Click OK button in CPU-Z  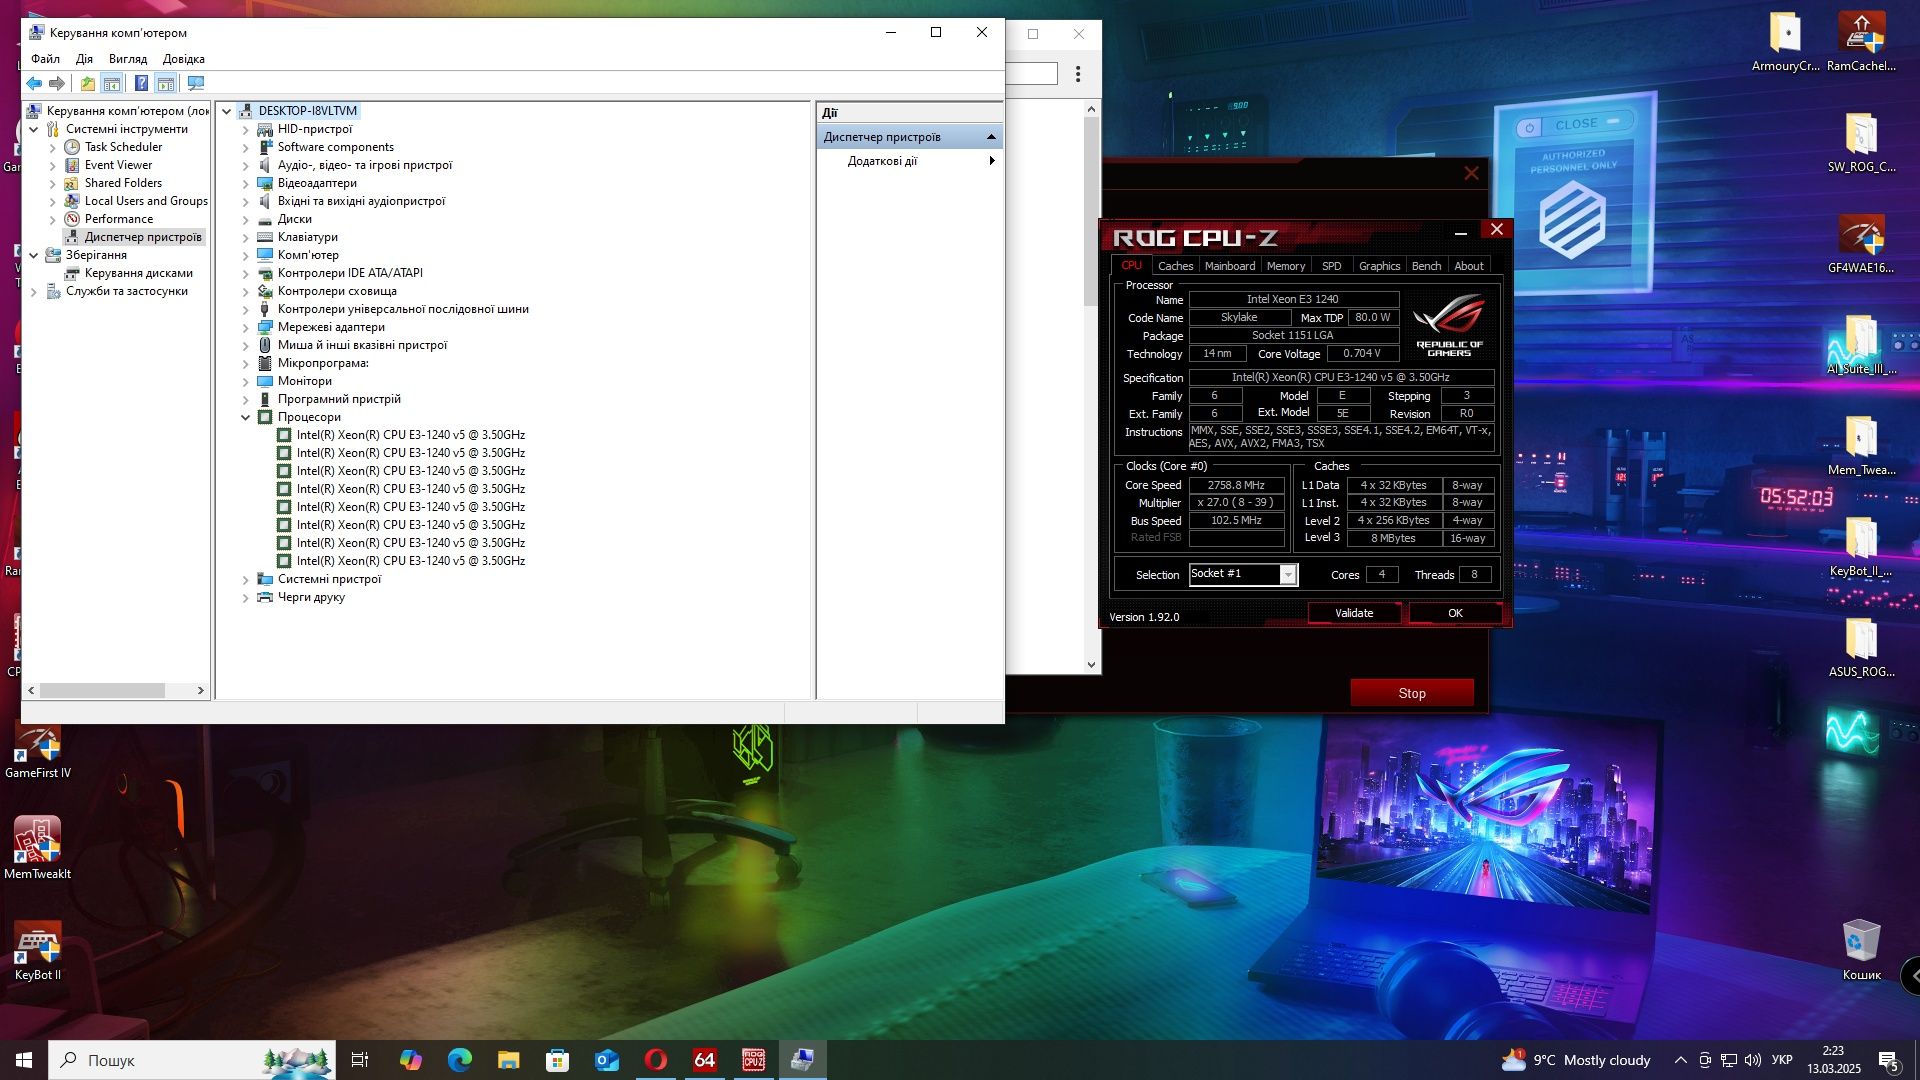coord(1455,614)
